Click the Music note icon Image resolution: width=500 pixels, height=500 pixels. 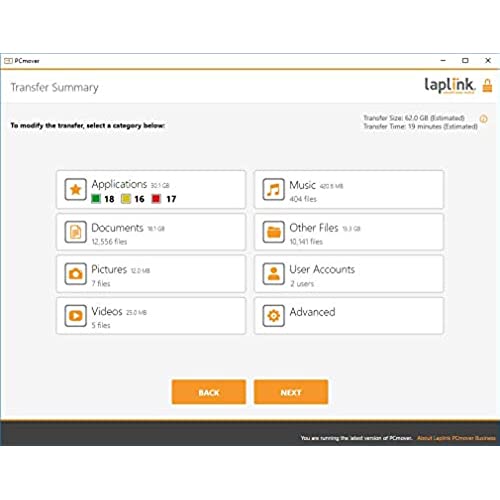(273, 189)
